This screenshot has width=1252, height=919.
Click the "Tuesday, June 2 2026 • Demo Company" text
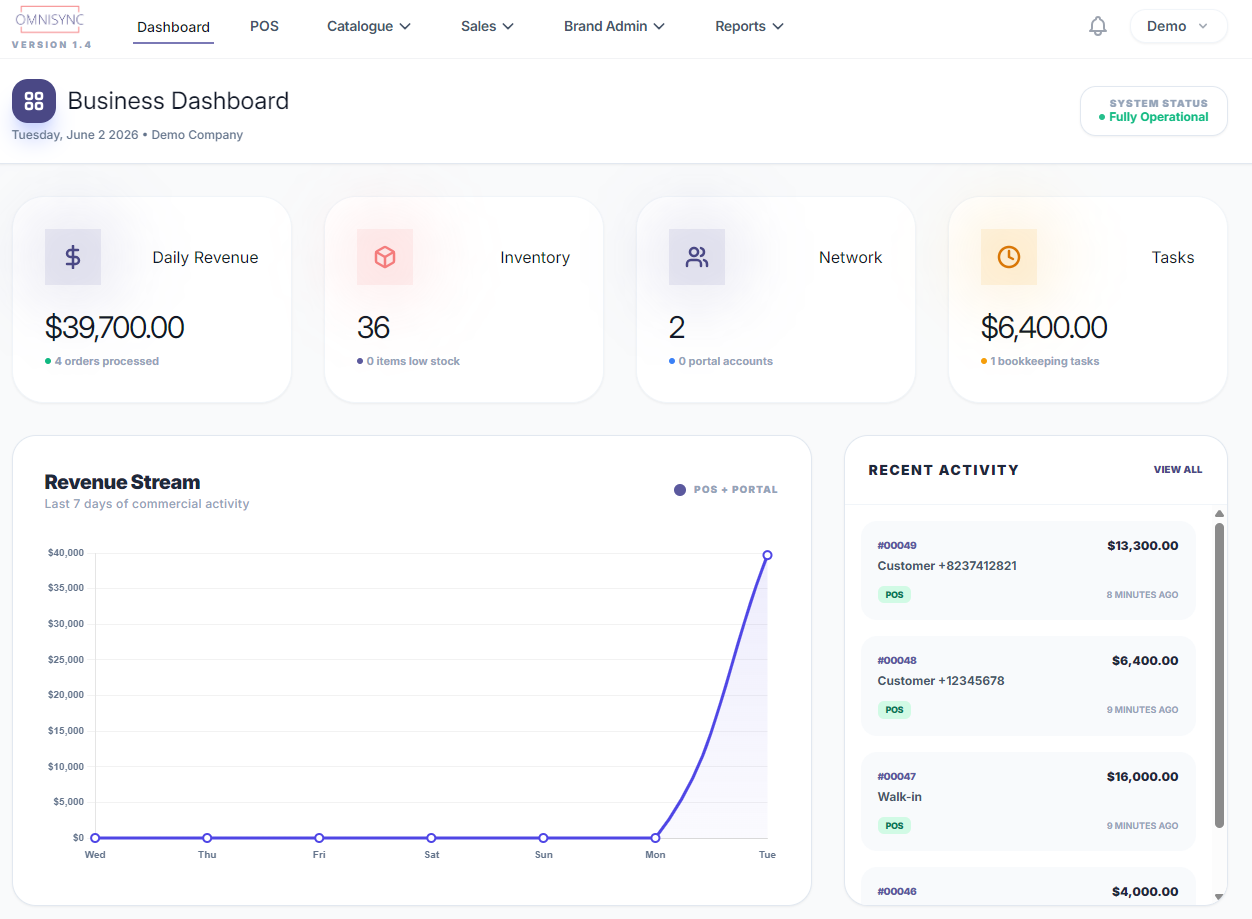(127, 135)
